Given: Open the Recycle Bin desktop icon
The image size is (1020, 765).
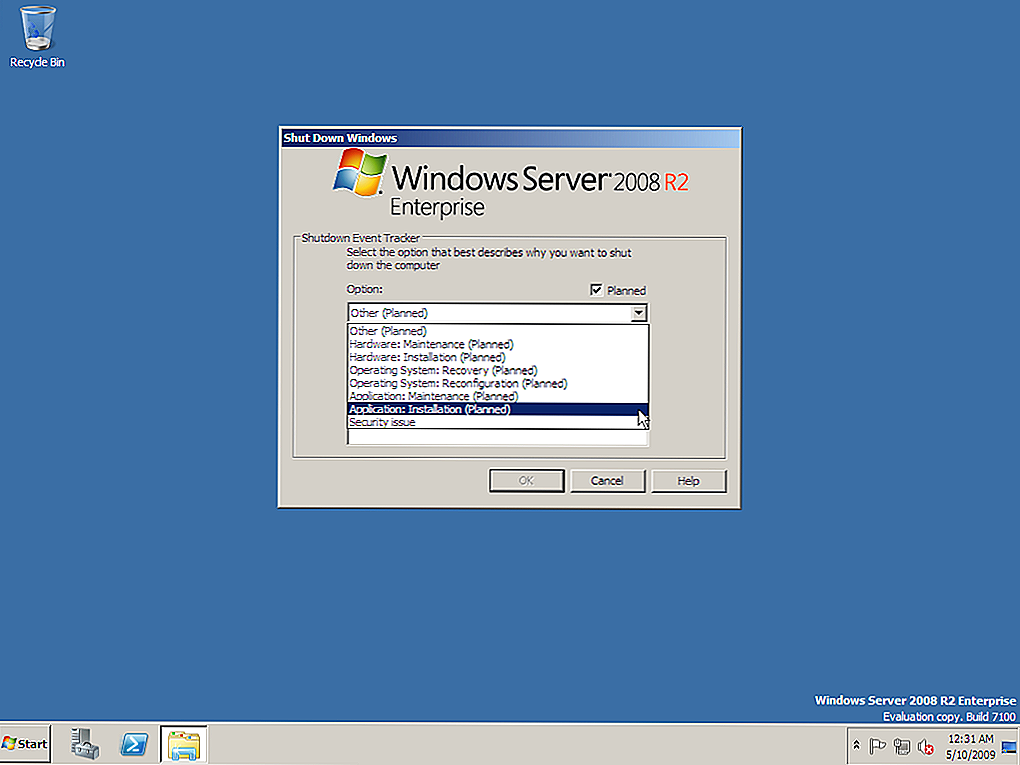Looking at the screenshot, I should [37, 36].
